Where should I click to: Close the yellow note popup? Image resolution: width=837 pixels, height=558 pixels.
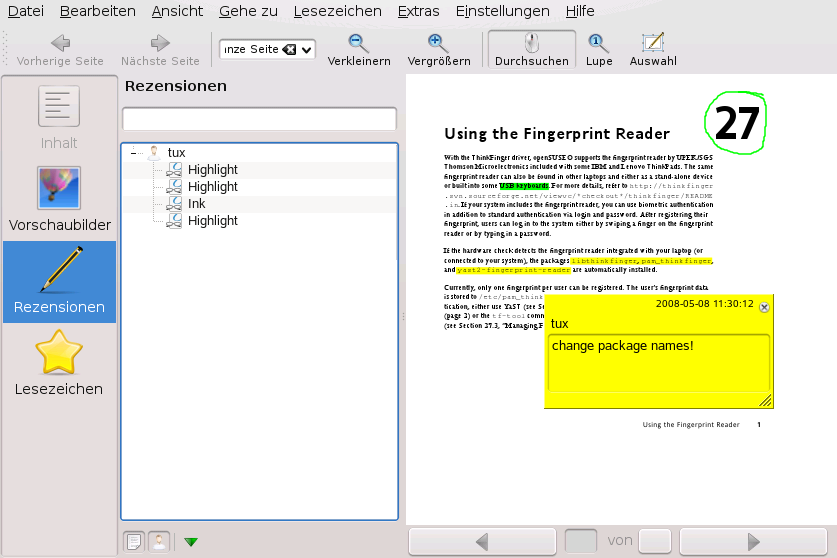[764, 307]
